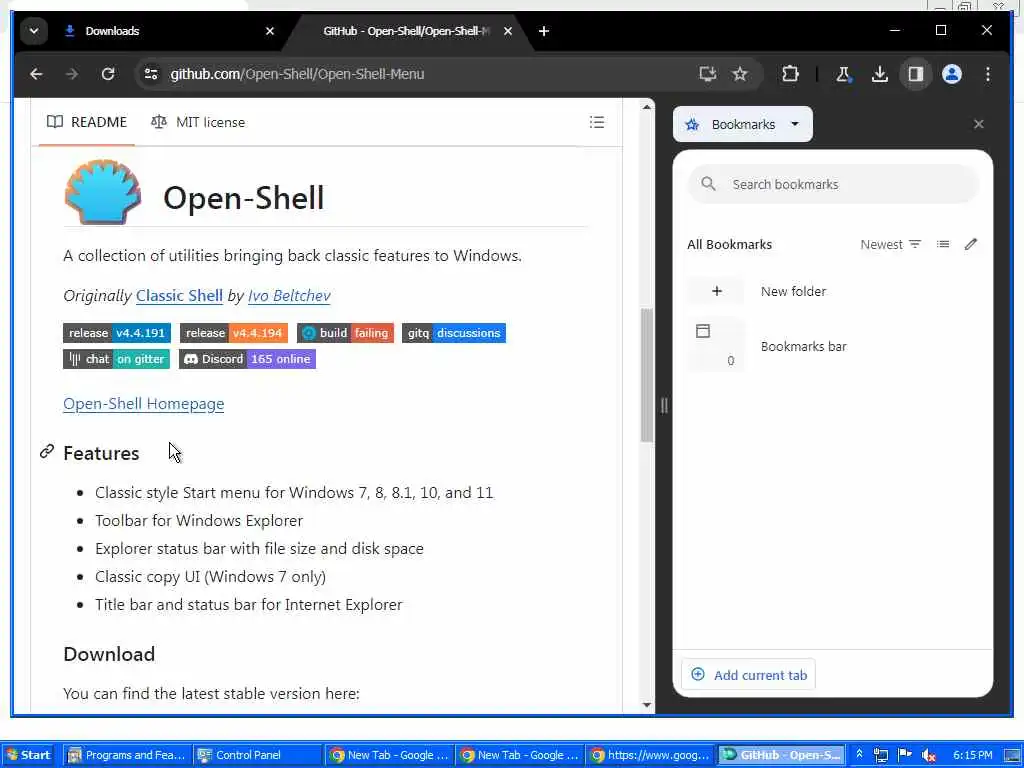Click the 6:15 PM clock
This screenshot has width=1024, height=768.
[x=972, y=755]
